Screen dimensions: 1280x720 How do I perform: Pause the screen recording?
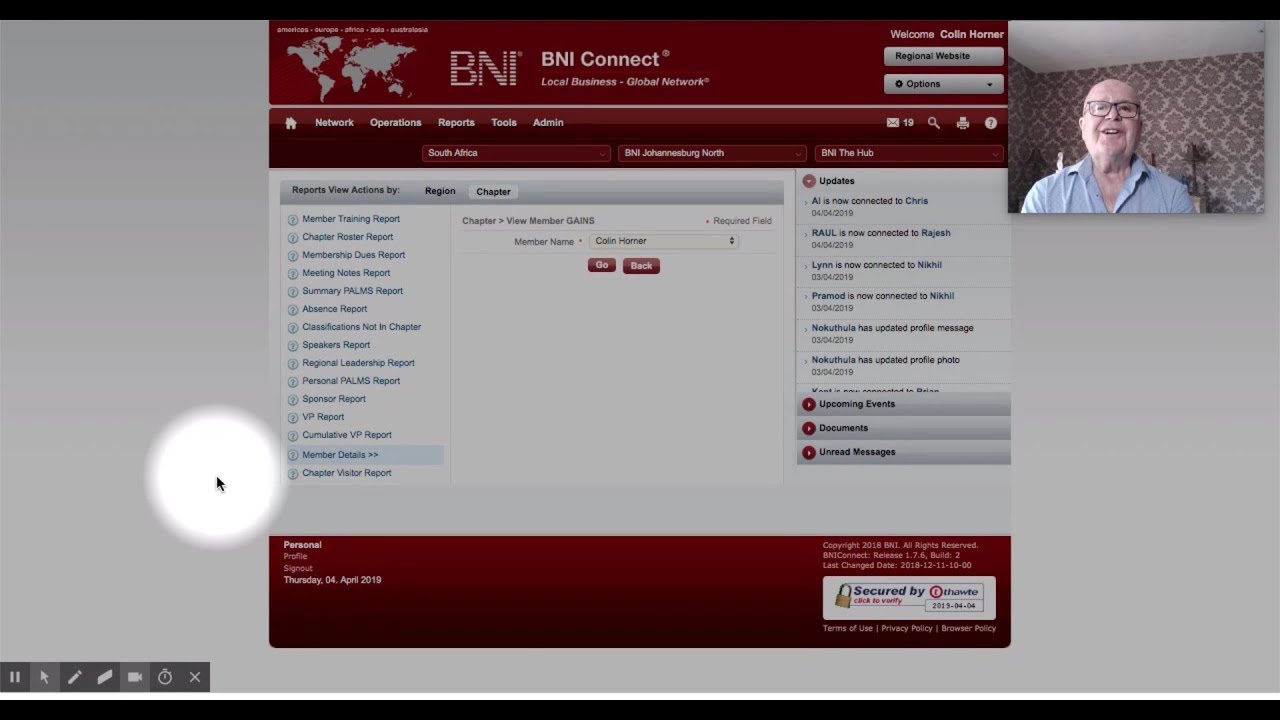click(15, 677)
